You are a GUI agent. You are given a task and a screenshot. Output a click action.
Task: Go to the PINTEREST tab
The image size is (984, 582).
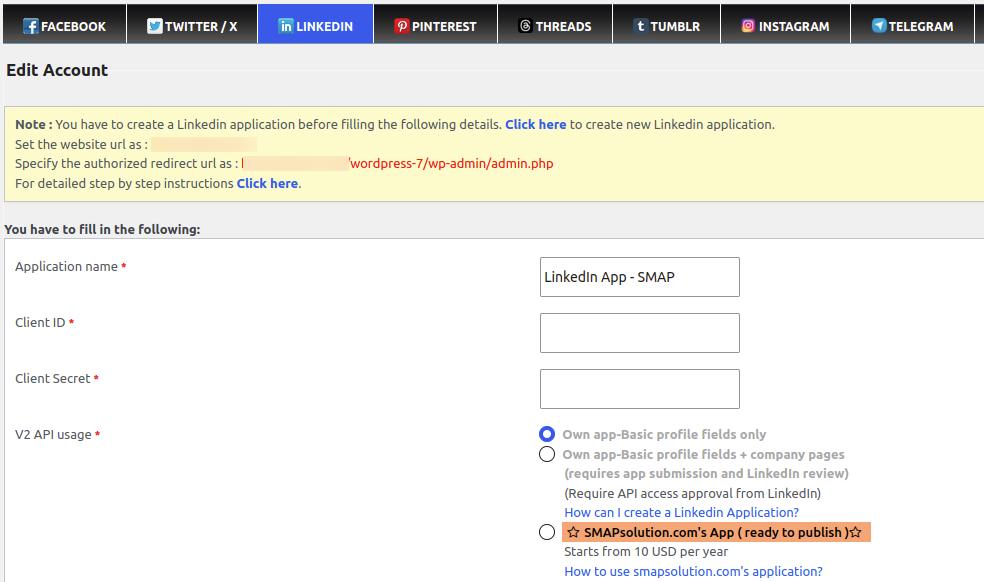436,24
